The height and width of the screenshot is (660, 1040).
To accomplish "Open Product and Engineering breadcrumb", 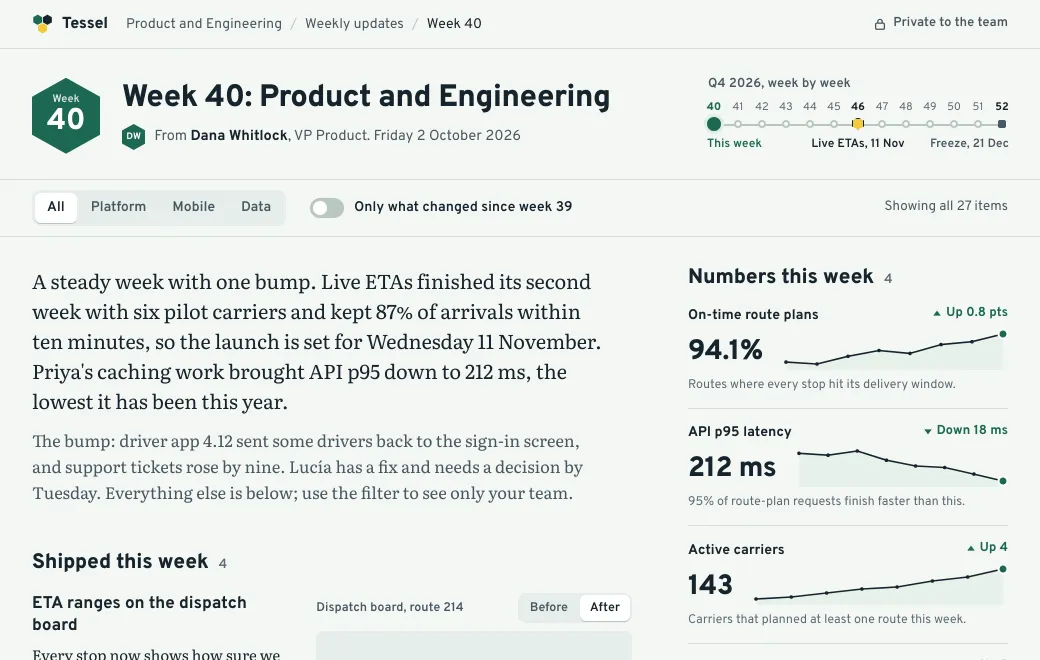I will click(204, 24).
